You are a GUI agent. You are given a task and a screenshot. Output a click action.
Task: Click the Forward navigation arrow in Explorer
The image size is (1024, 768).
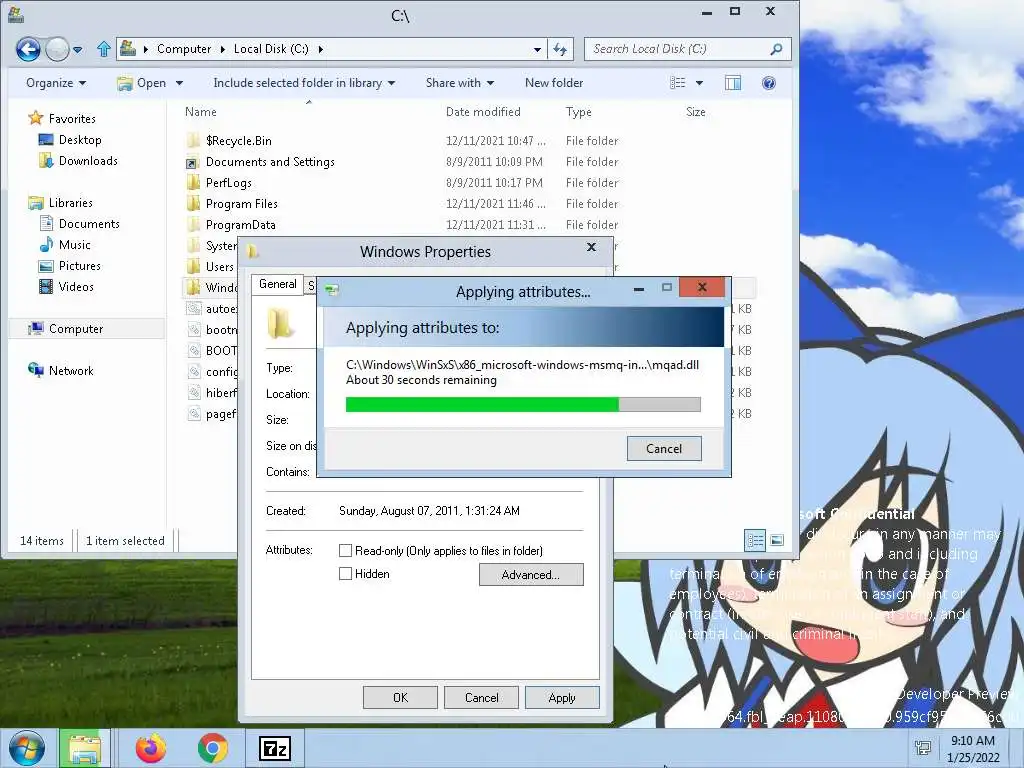click(x=57, y=49)
